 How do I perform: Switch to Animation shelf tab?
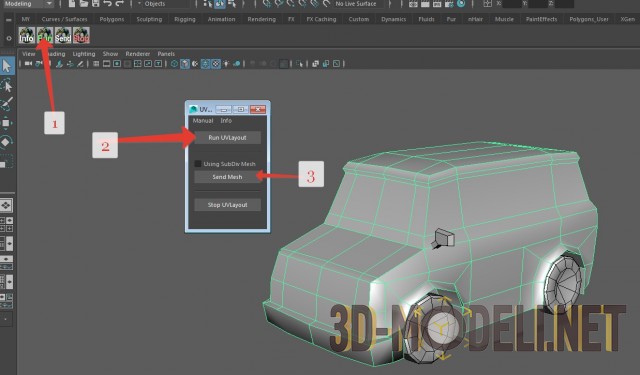221,19
